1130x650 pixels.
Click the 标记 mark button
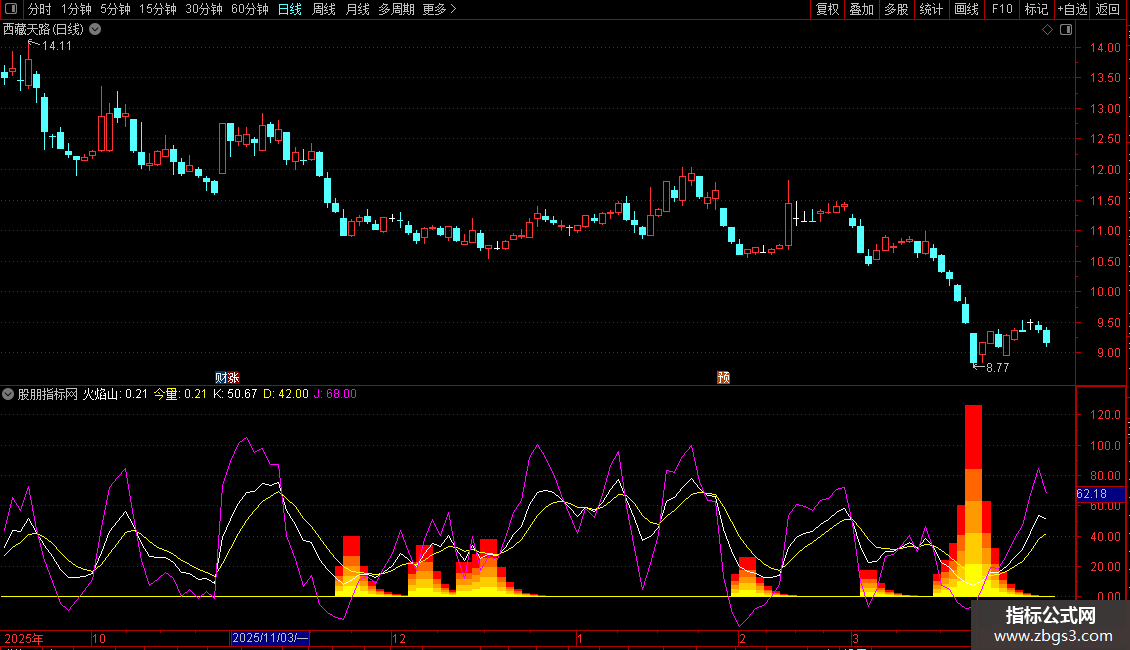[x=1036, y=9]
